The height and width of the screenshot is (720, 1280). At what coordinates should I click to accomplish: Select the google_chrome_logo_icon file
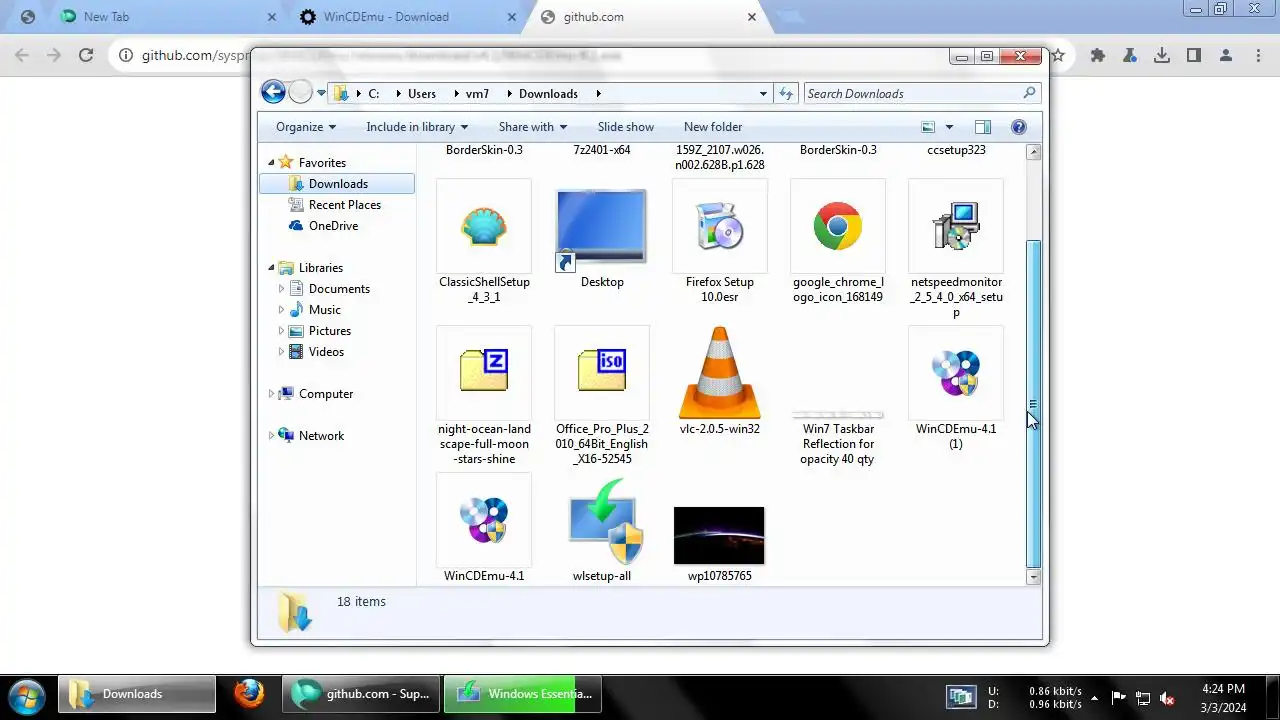pos(838,226)
